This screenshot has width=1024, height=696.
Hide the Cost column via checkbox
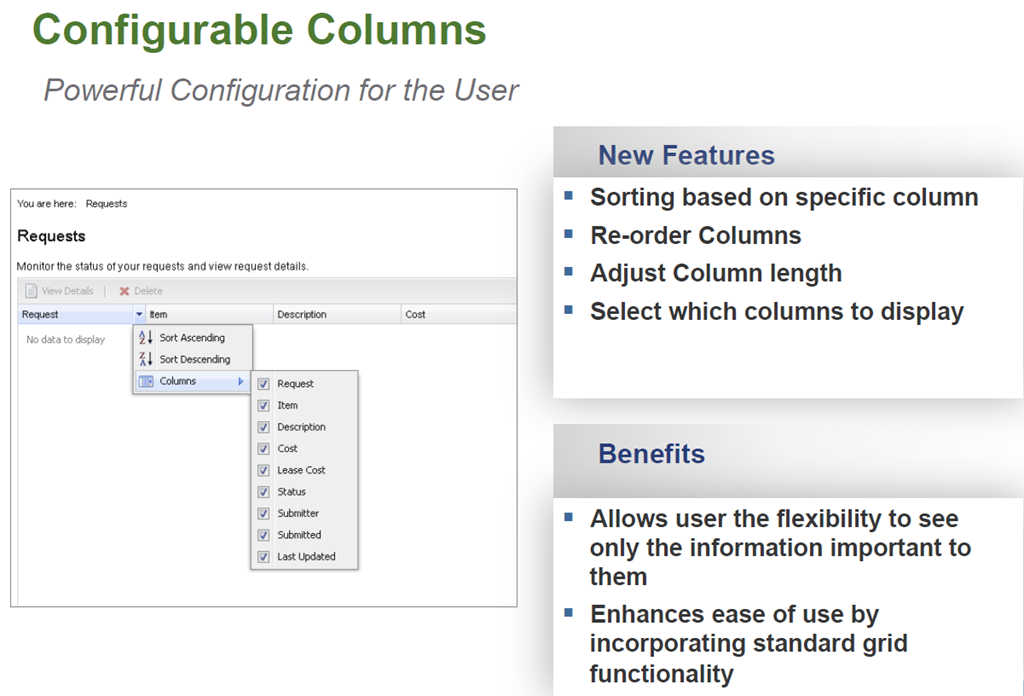pos(264,449)
